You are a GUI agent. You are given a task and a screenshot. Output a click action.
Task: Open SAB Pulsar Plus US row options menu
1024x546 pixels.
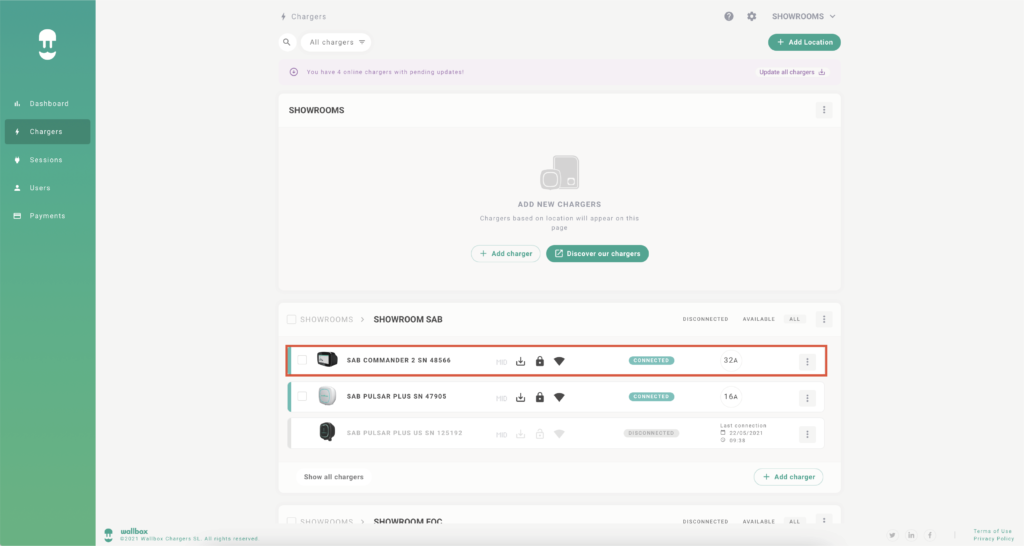[807, 434]
